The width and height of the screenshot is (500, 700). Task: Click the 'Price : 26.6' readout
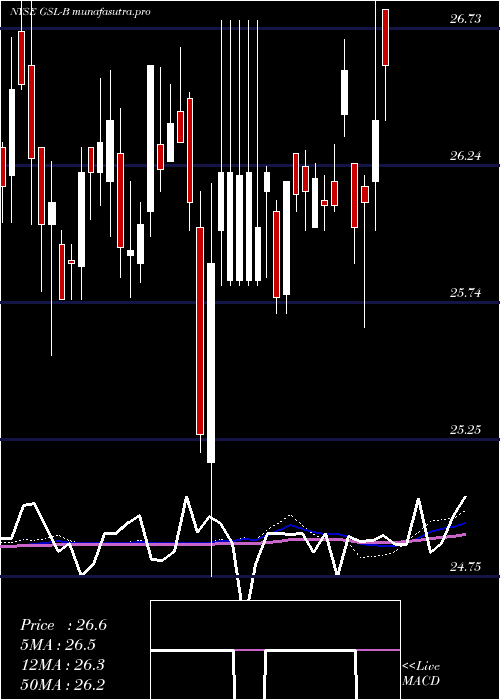click(x=63, y=625)
